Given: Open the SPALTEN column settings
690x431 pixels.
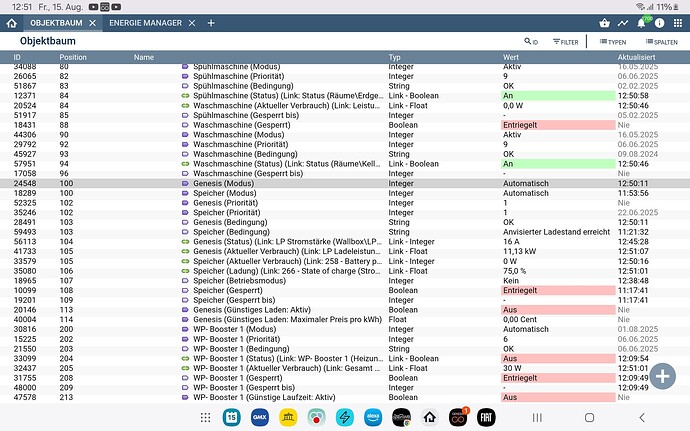Looking at the screenshot, I should point(661,42).
